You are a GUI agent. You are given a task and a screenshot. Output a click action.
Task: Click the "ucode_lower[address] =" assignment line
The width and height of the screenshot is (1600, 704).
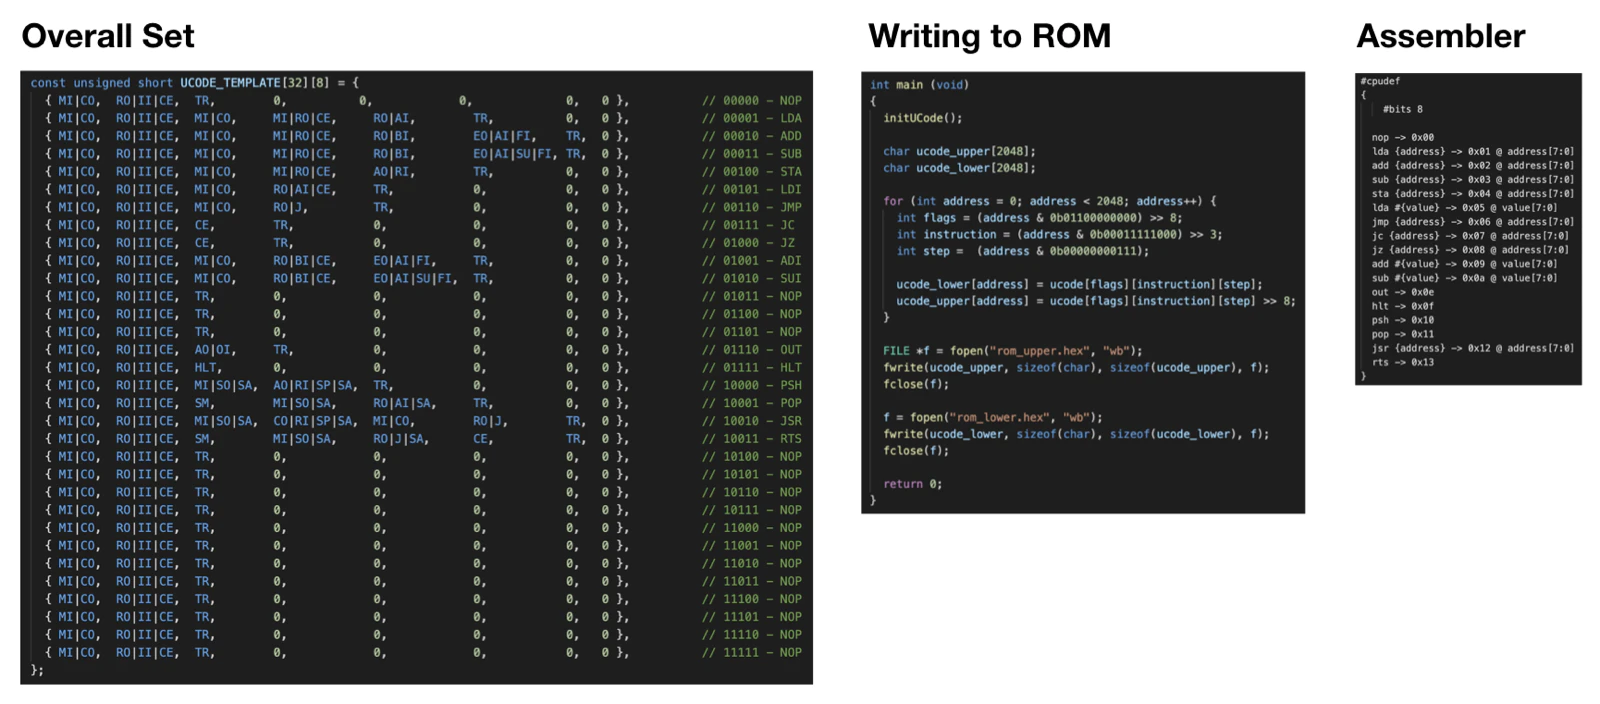click(x=1080, y=284)
